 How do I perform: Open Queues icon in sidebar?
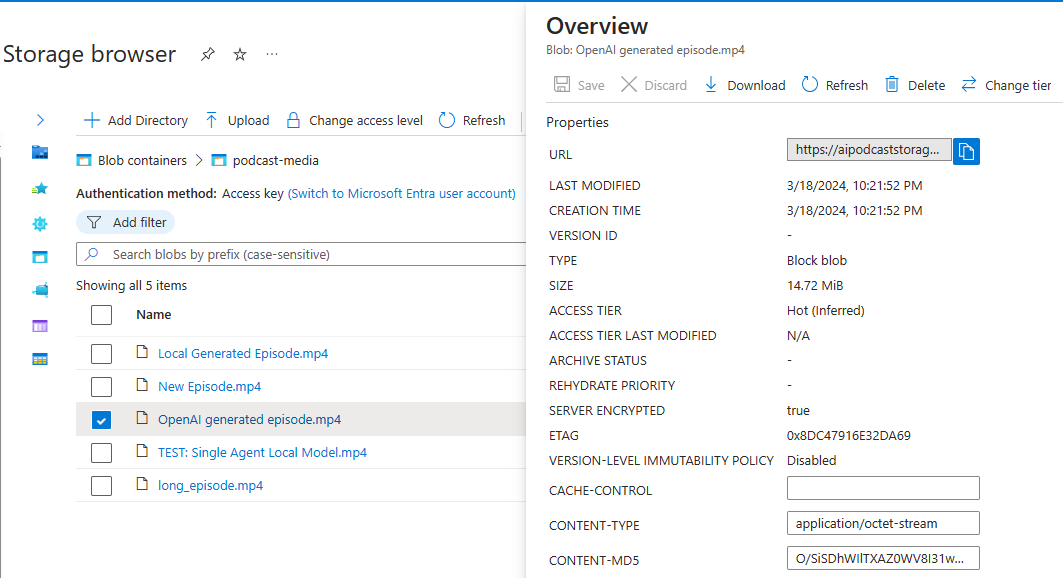pos(40,325)
